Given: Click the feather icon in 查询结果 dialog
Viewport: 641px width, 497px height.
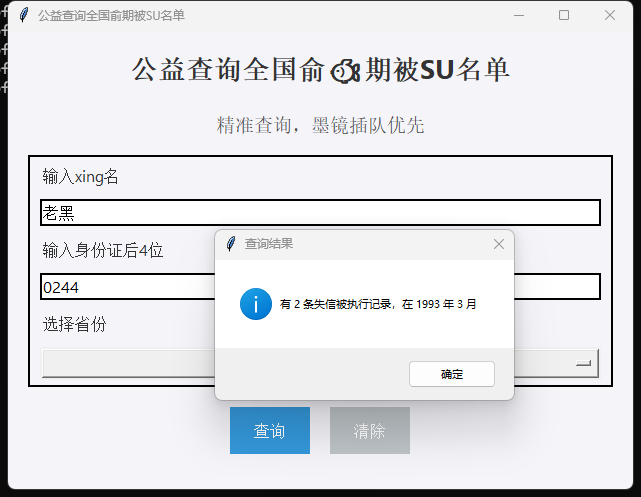Looking at the screenshot, I should click(231, 244).
